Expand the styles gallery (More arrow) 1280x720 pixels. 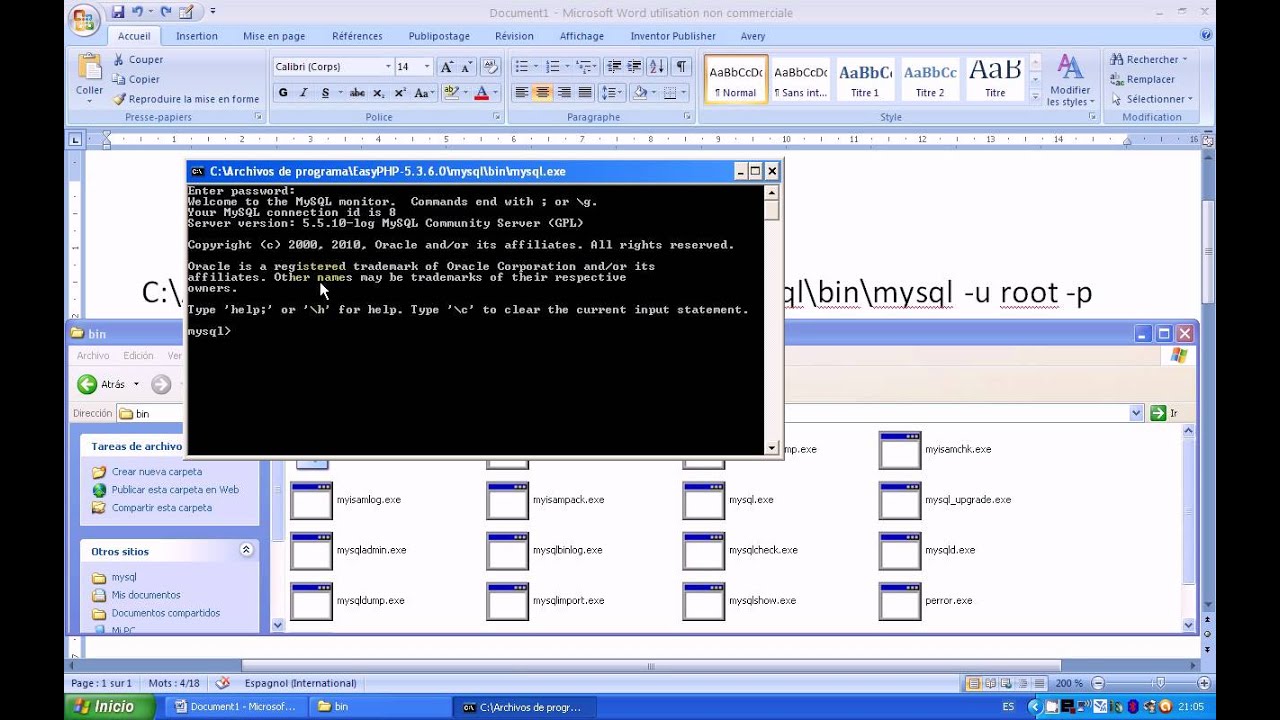click(1035, 97)
